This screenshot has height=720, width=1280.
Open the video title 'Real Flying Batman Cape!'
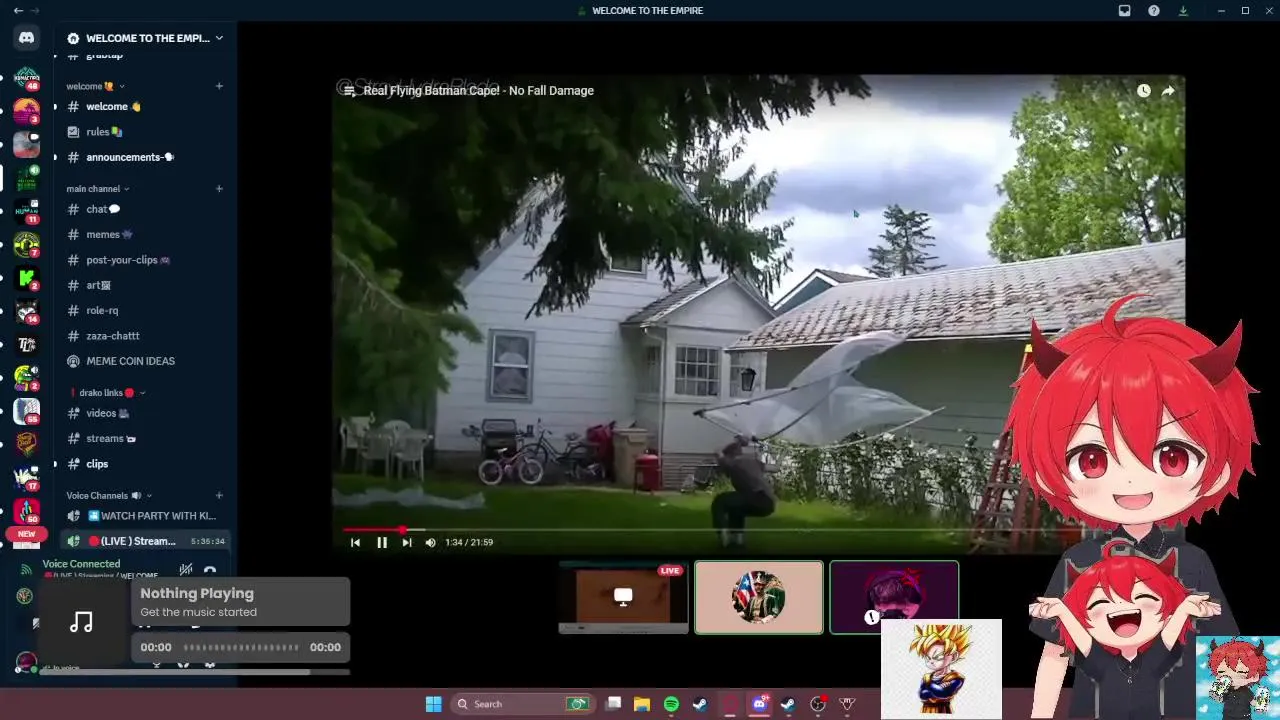(478, 90)
